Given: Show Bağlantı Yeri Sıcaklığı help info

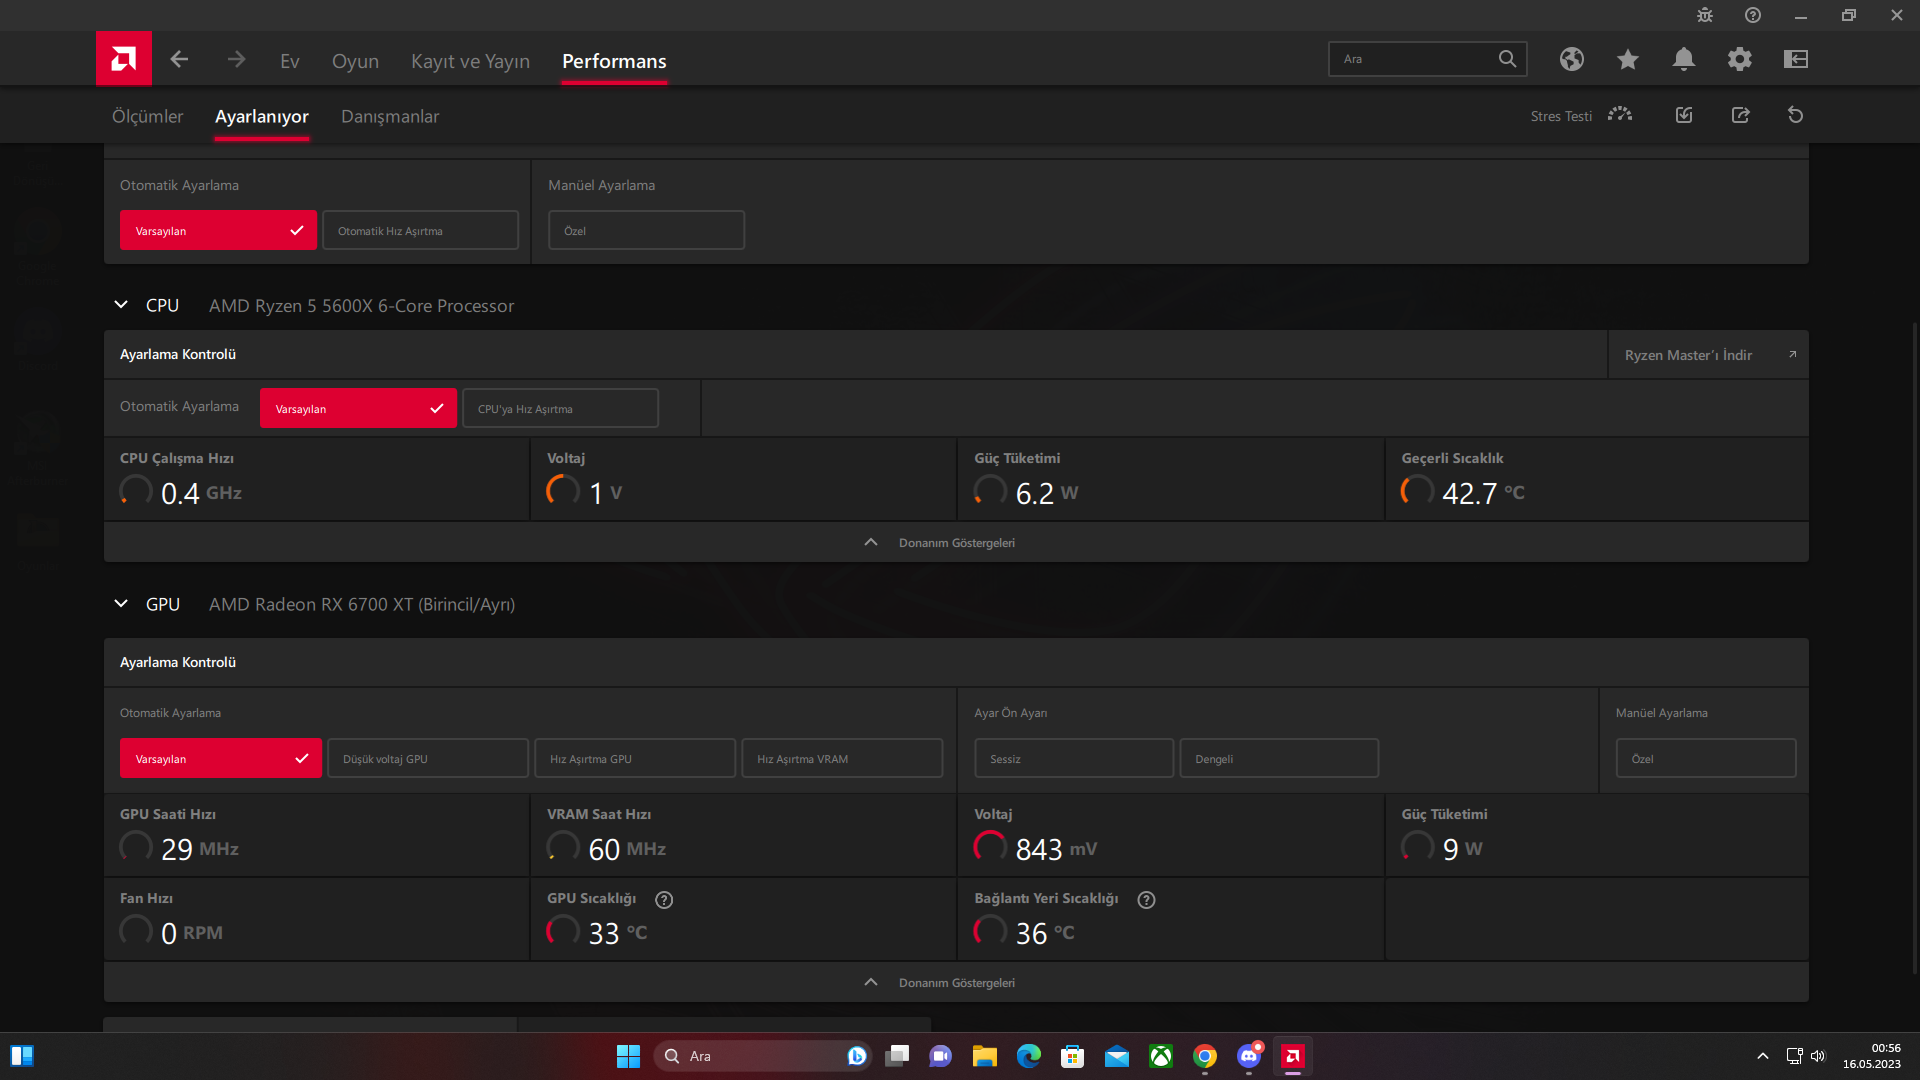Looking at the screenshot, I should (1147, 900).
